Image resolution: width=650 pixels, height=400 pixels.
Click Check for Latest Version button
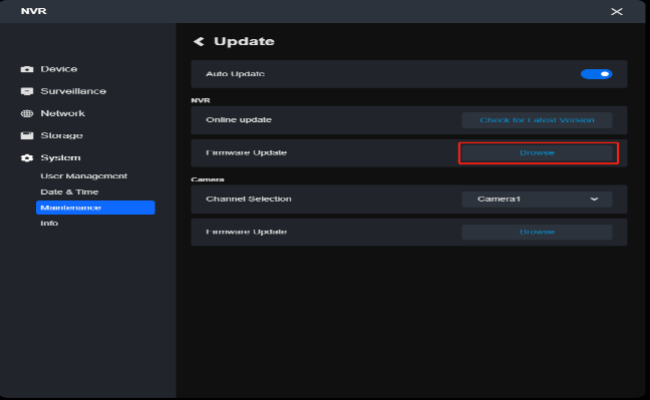tap(536, 120)
